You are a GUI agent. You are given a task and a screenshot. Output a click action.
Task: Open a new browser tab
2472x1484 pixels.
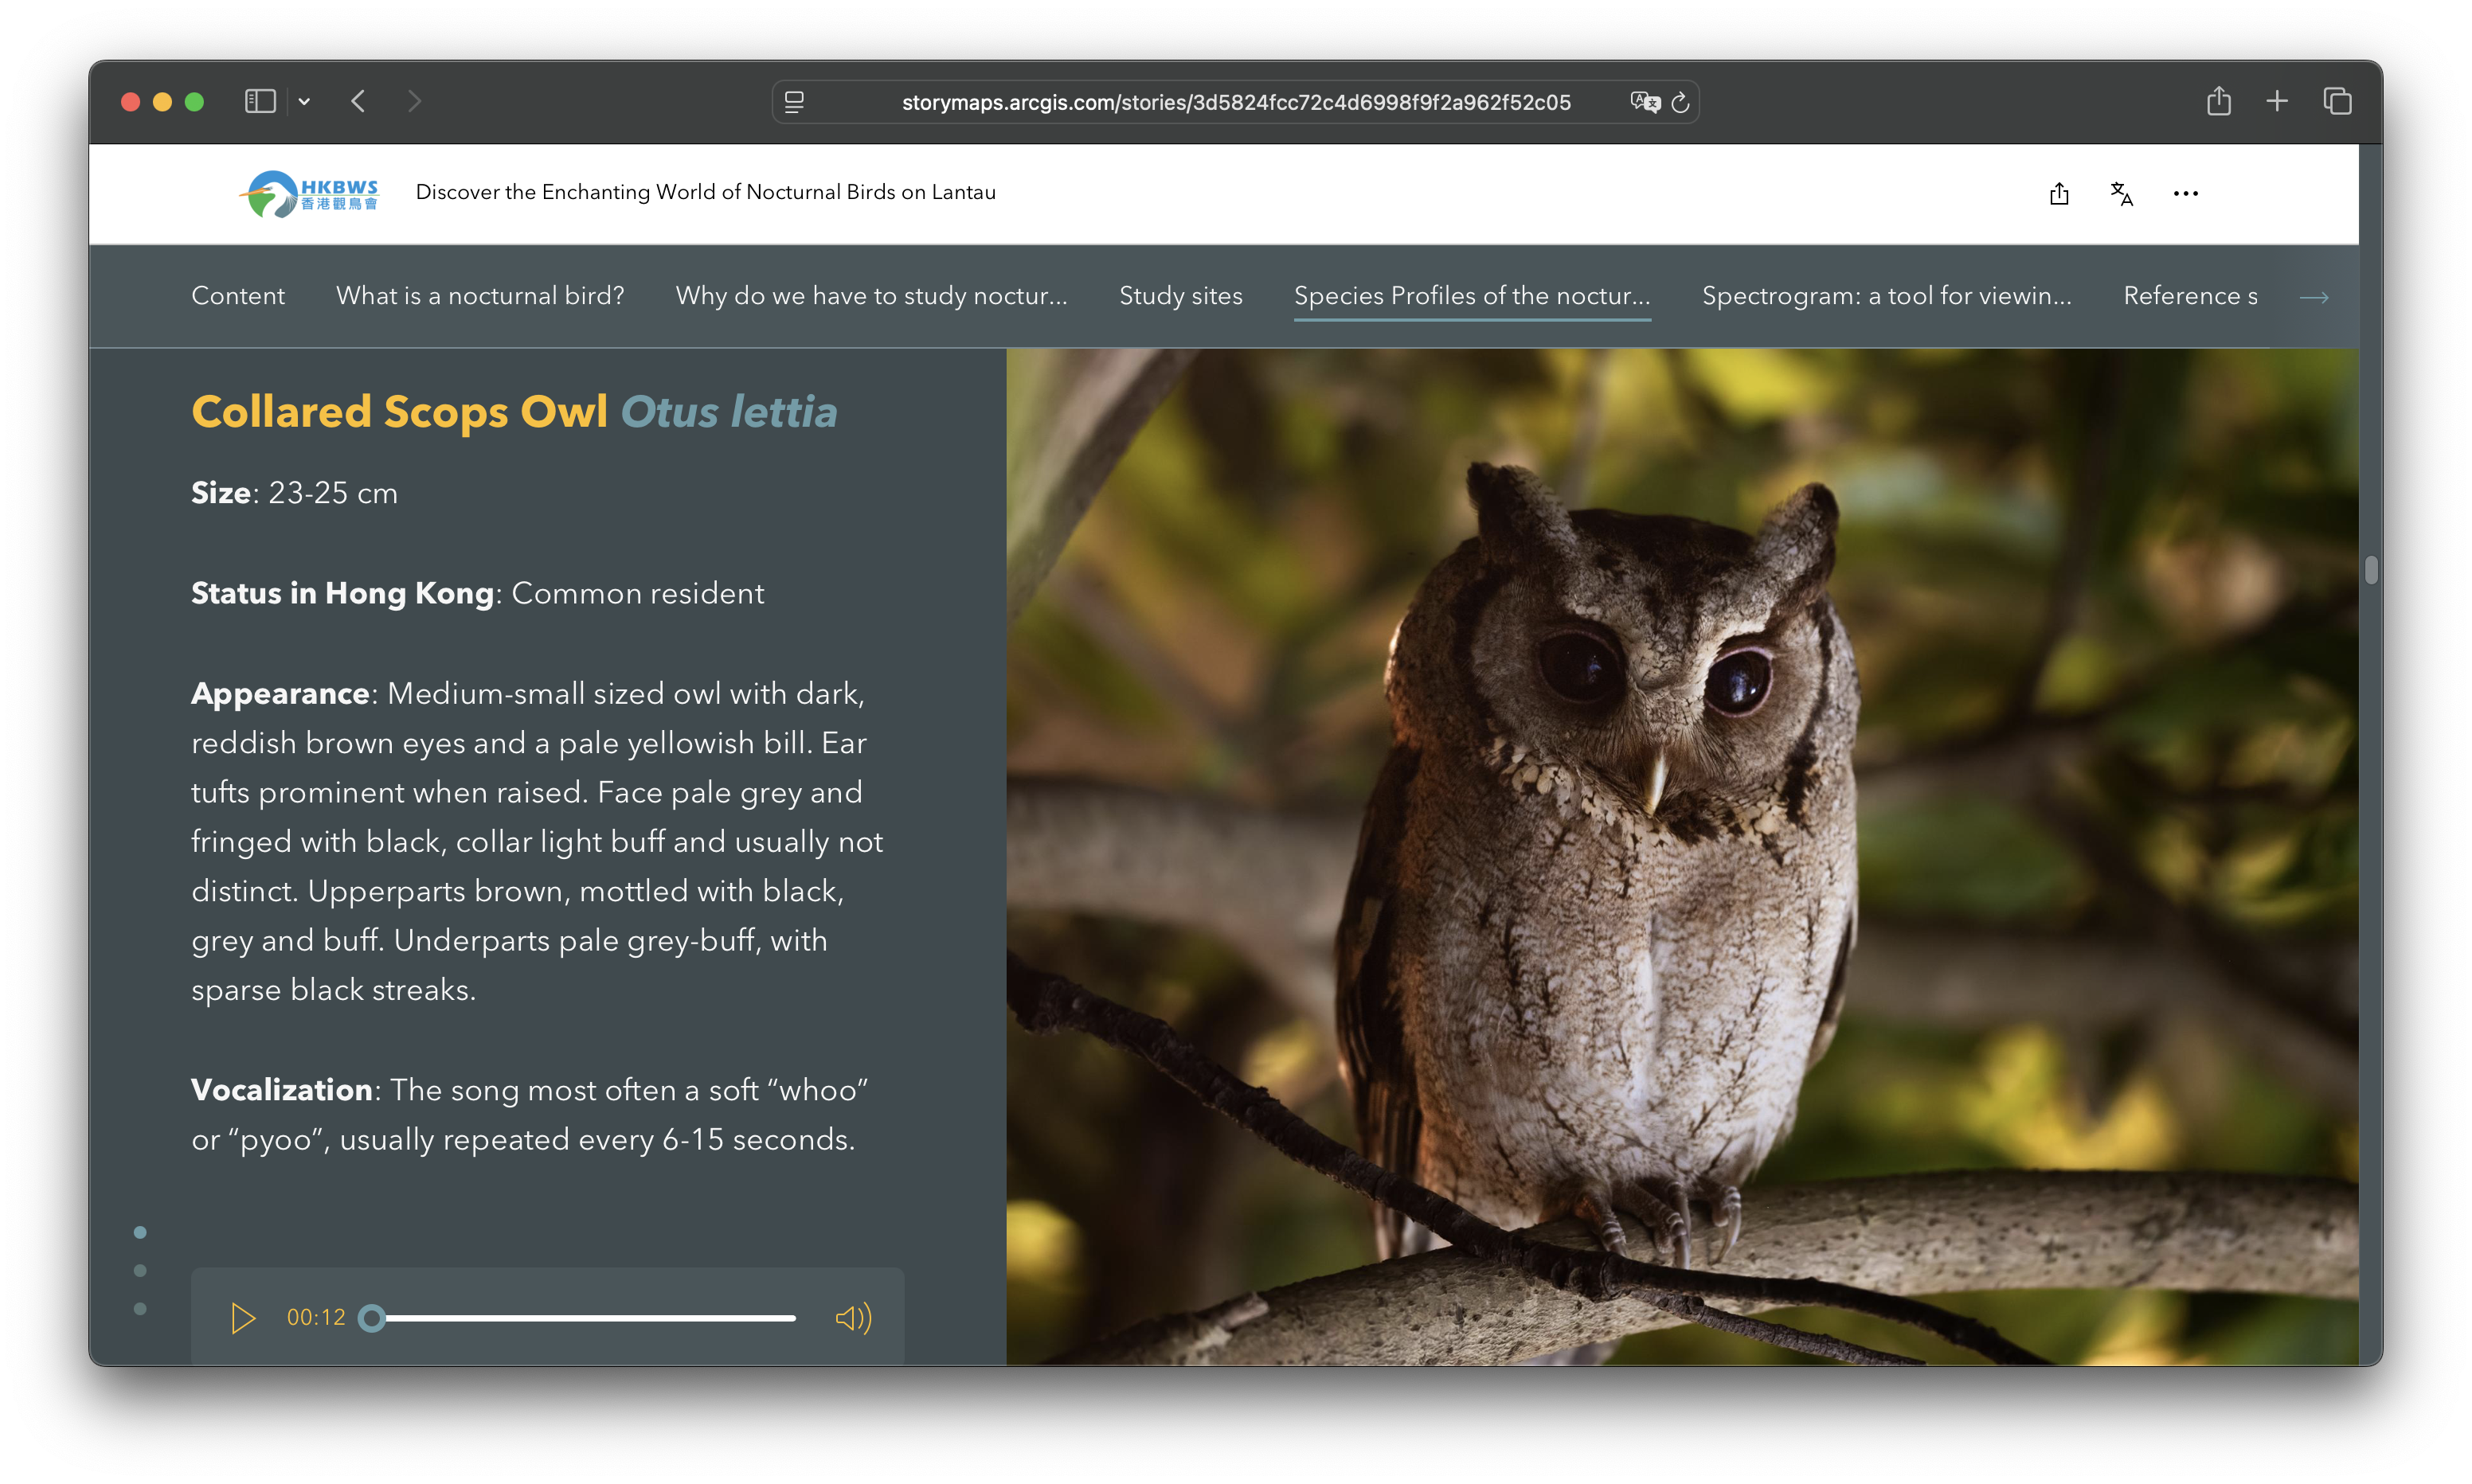[x=2277, y=100]
